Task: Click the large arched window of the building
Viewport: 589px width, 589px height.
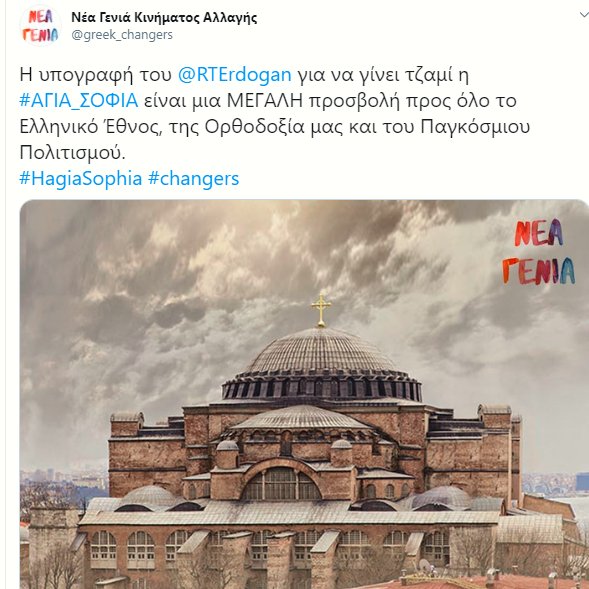Action: [x=281, y=484]
